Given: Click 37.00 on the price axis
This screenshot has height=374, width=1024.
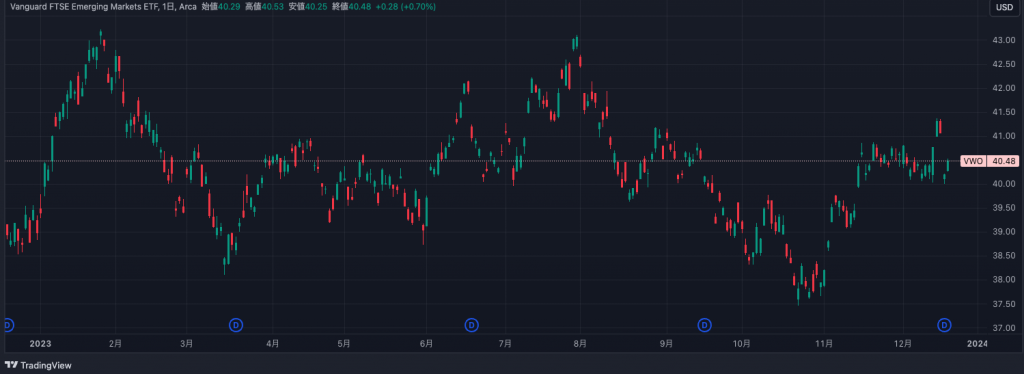Looking at the screenshot, I should [x=1003, y=328].
